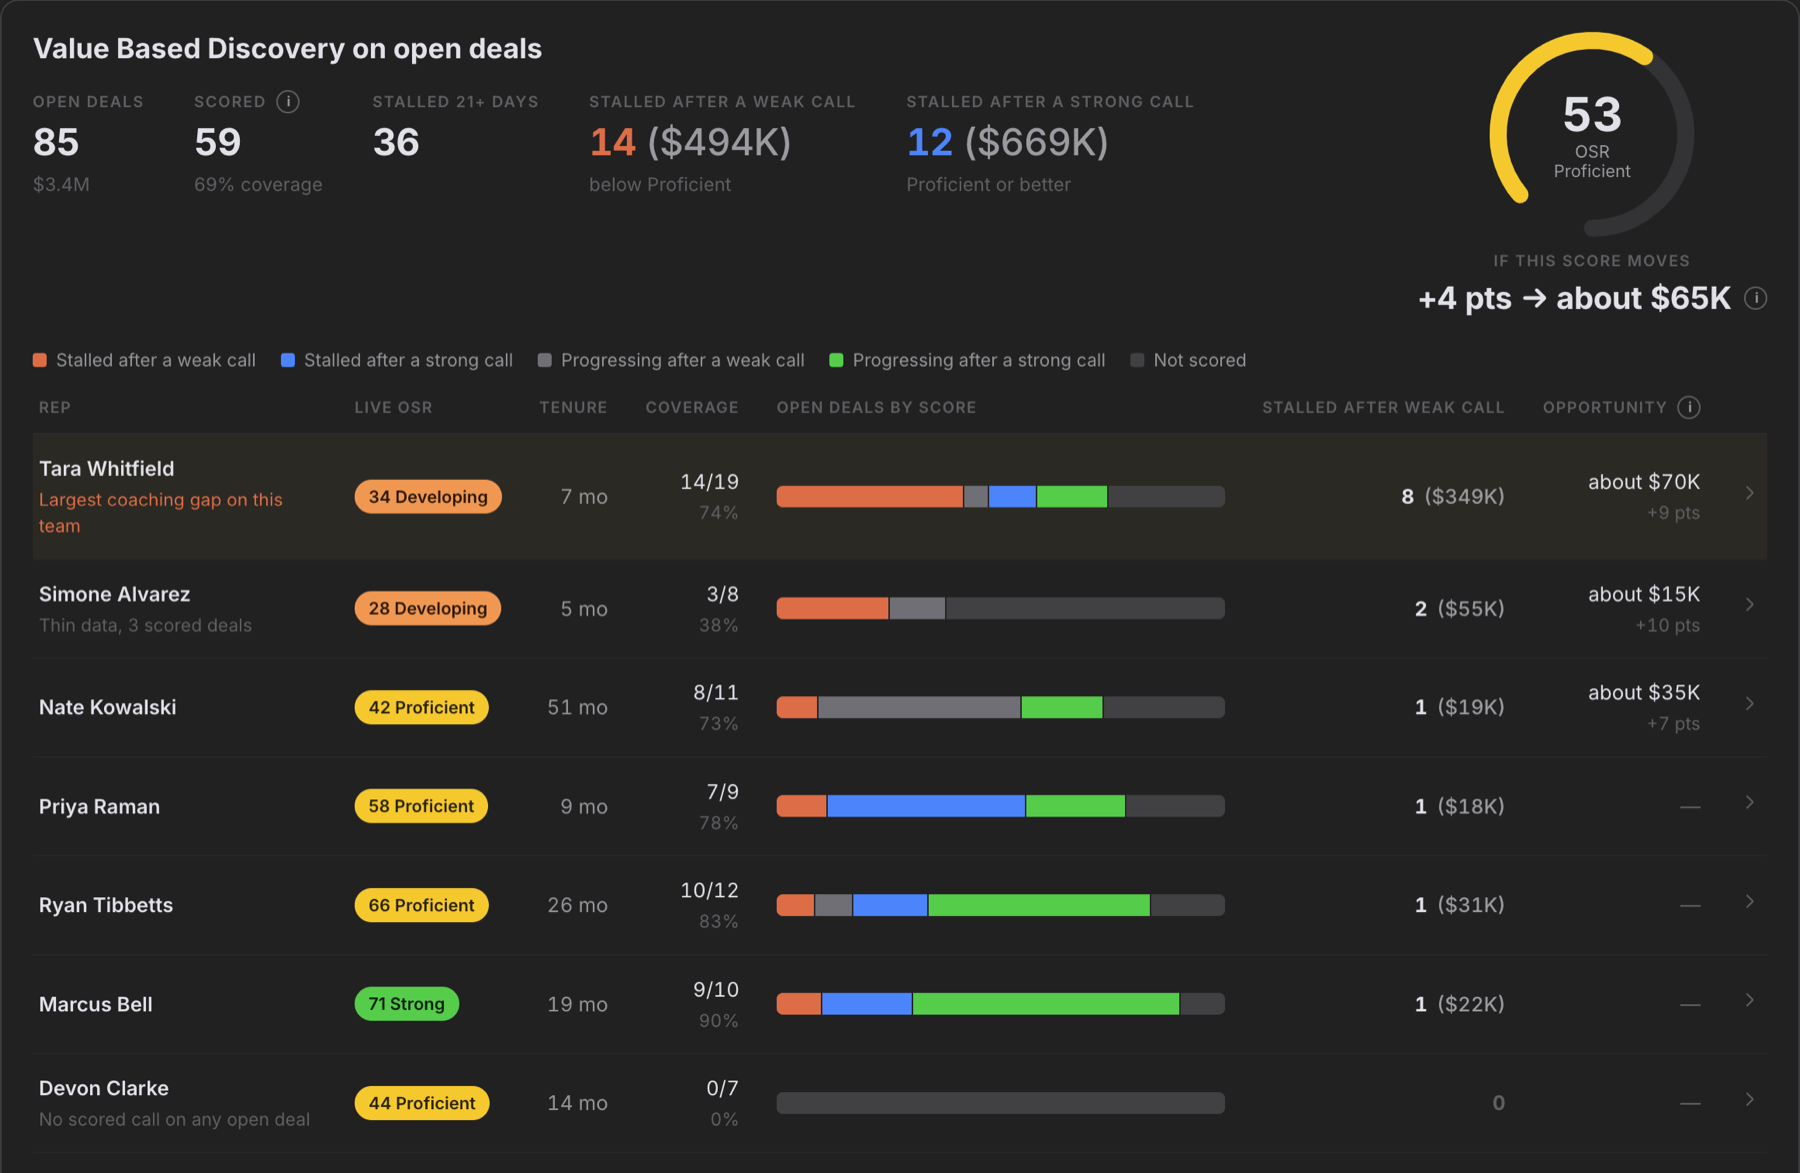
Task: Click the '14/19' coverage value
Action: coord(709,482)
